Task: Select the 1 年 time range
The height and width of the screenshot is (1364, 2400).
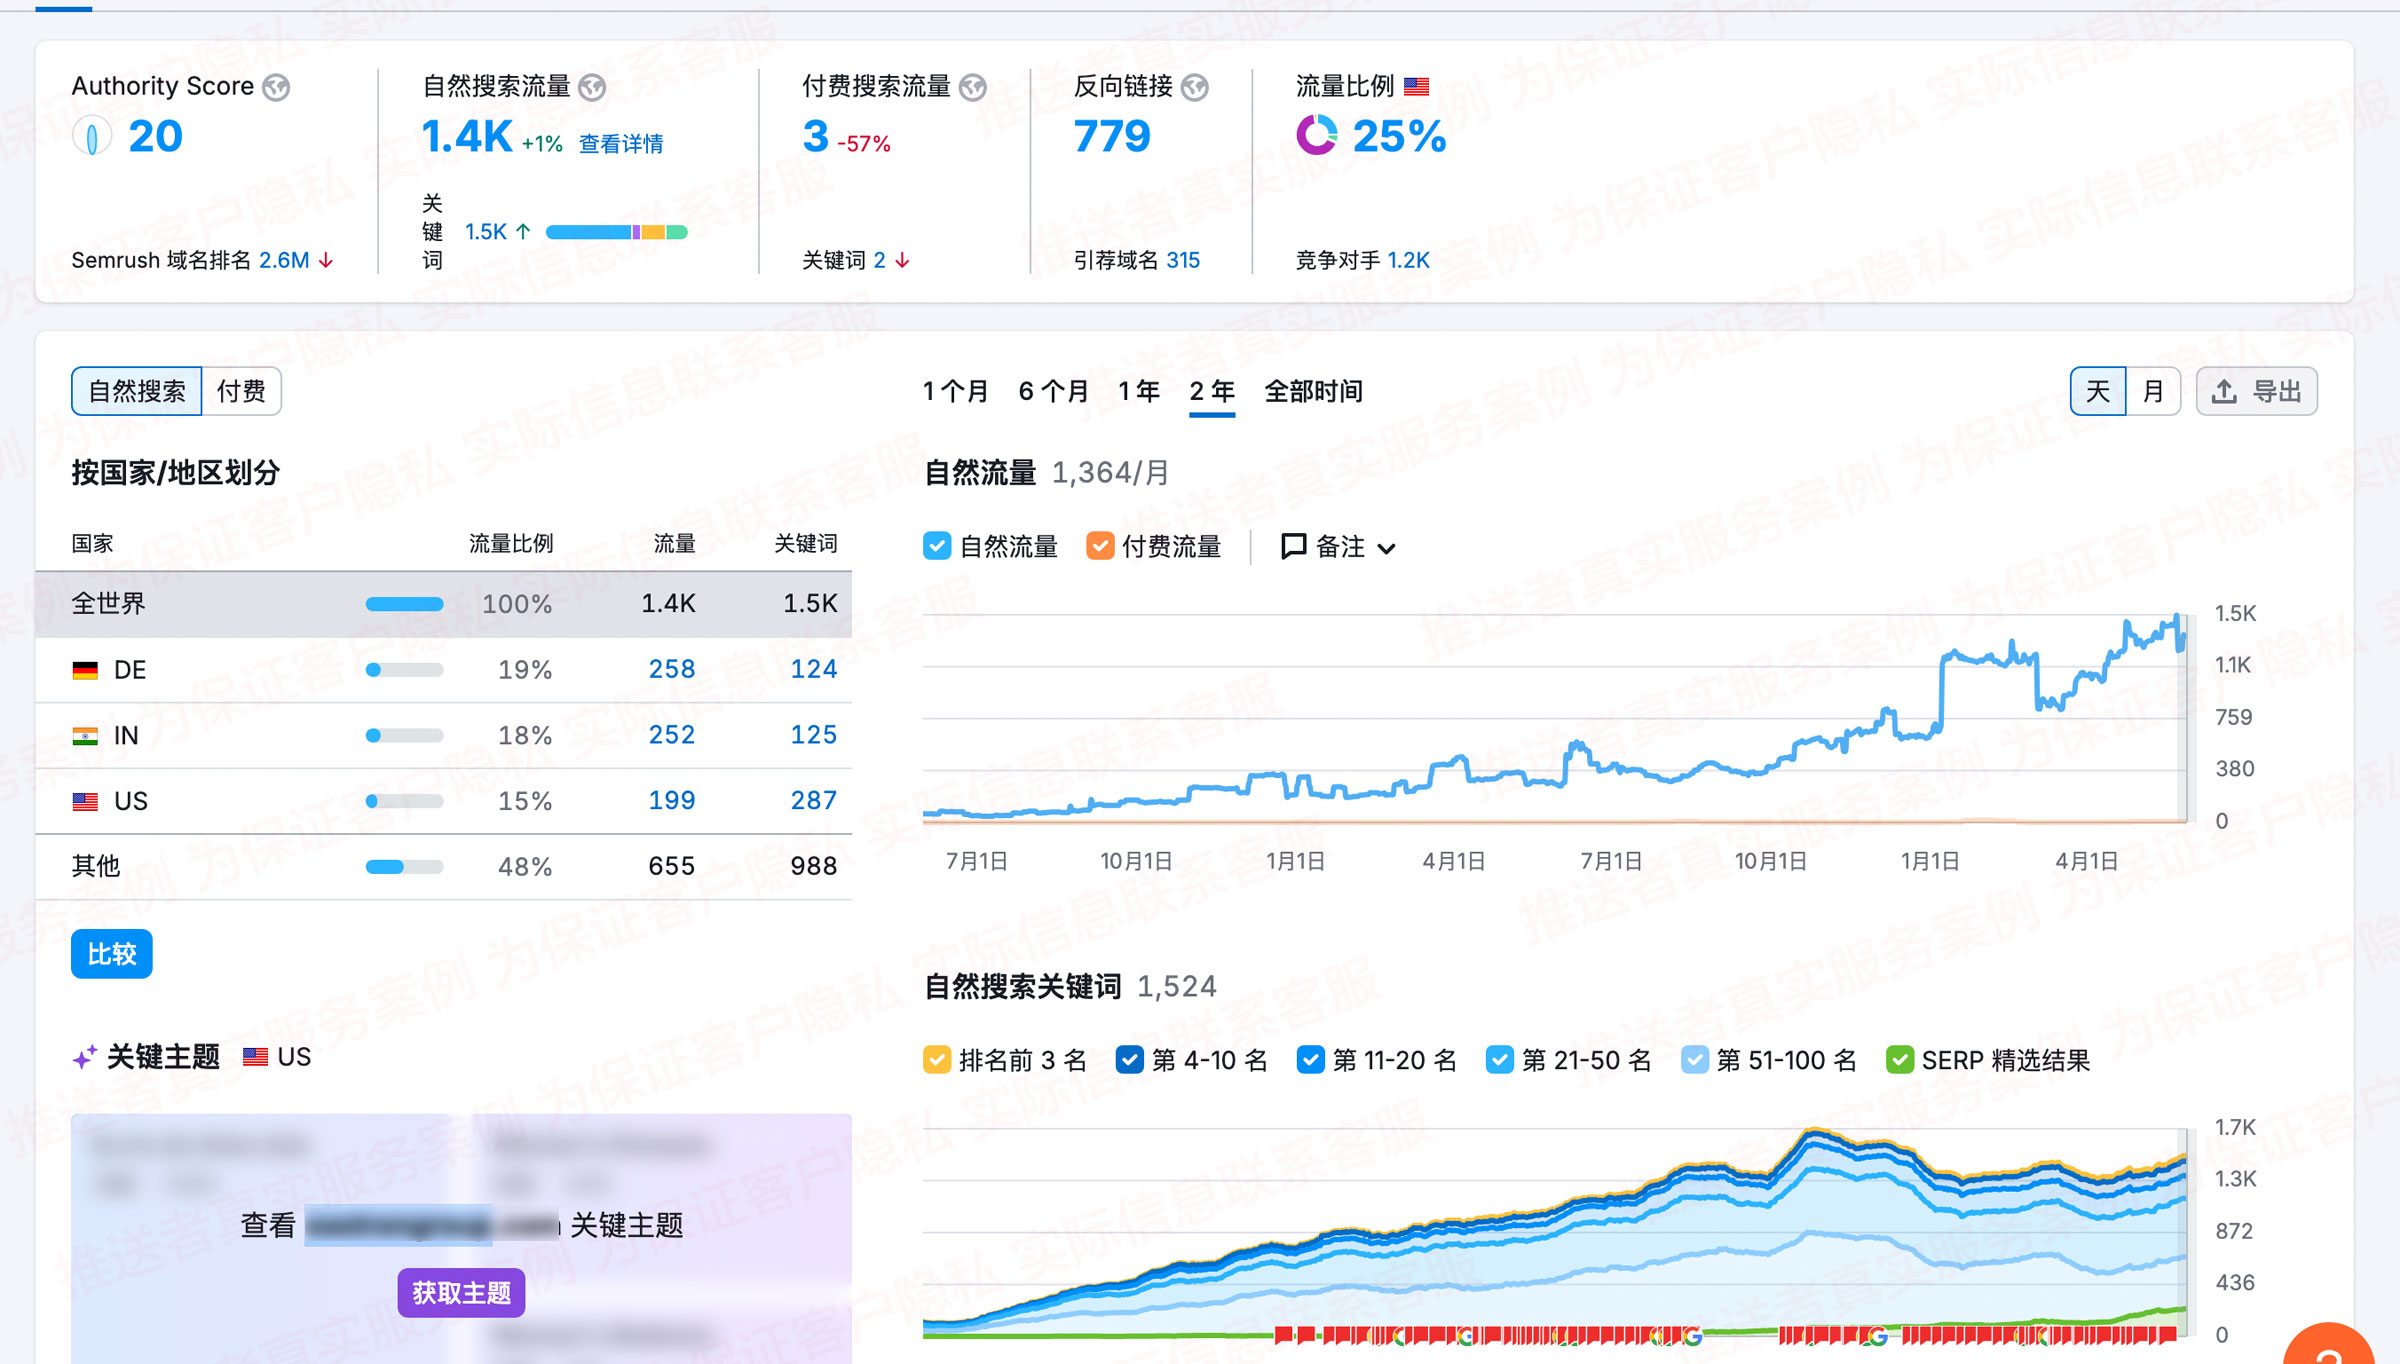Action: 1139,391
